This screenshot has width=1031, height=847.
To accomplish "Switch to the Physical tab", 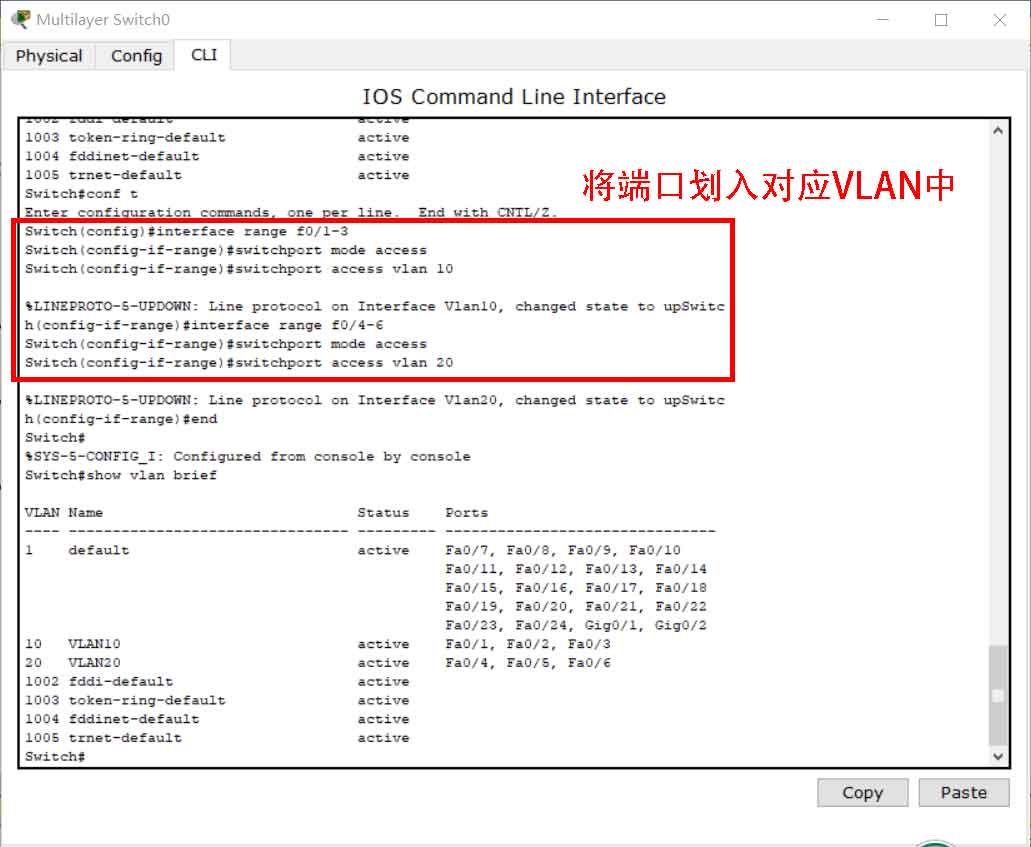I will 49,56.
